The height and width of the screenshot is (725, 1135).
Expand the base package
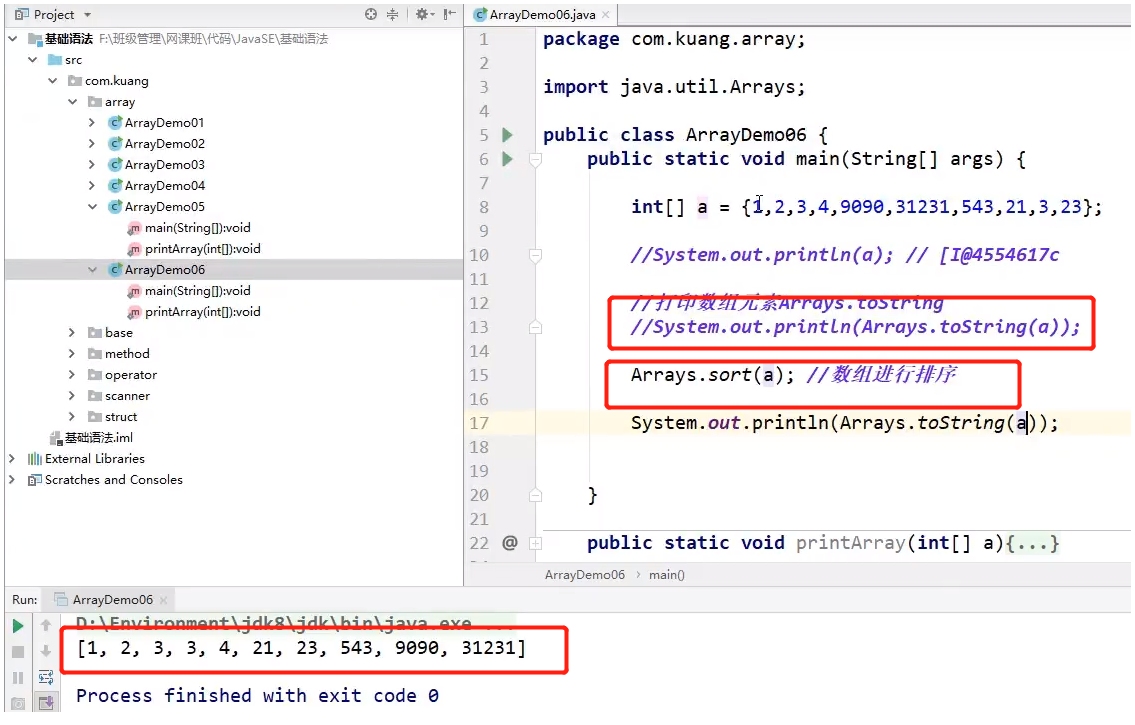(x=72, y=332)
